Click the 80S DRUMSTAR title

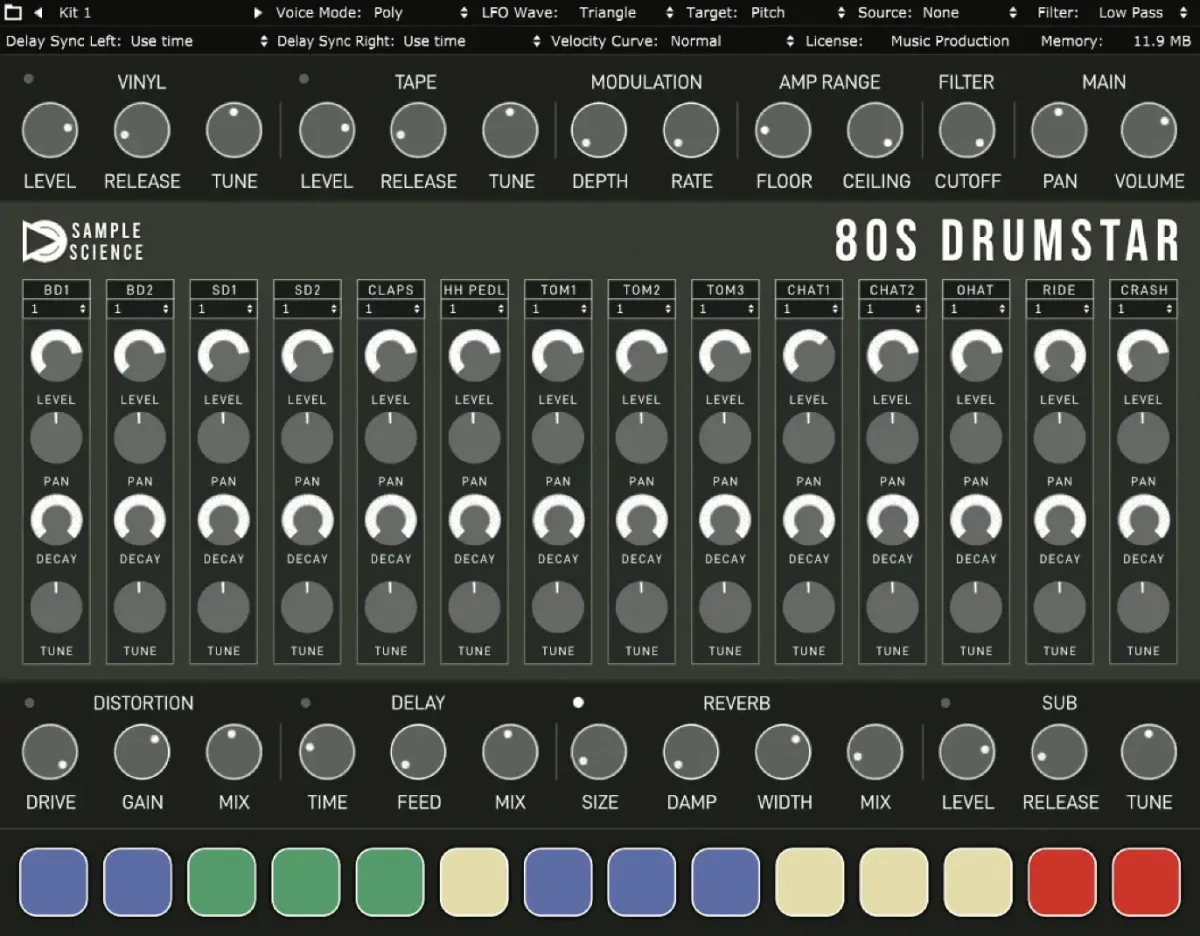[1007, 241]
